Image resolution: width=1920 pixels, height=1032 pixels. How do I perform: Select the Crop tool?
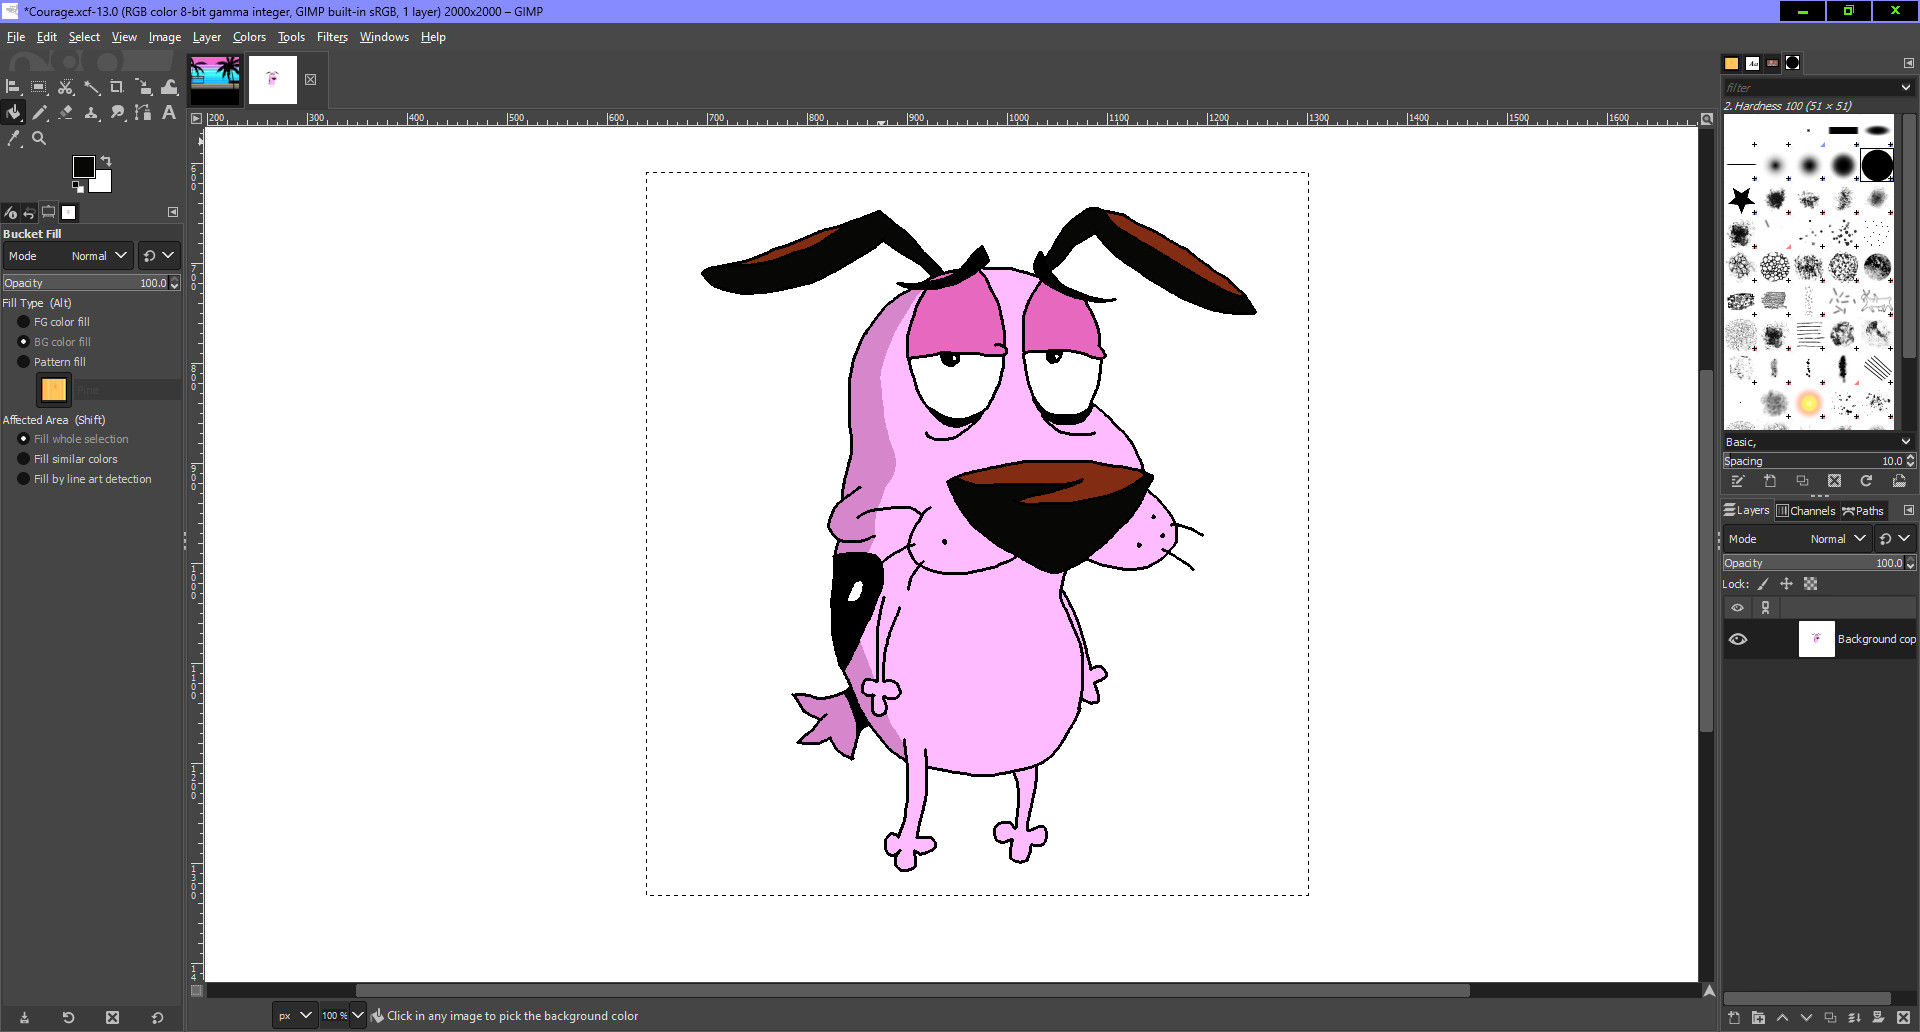(x=117, y=87)
